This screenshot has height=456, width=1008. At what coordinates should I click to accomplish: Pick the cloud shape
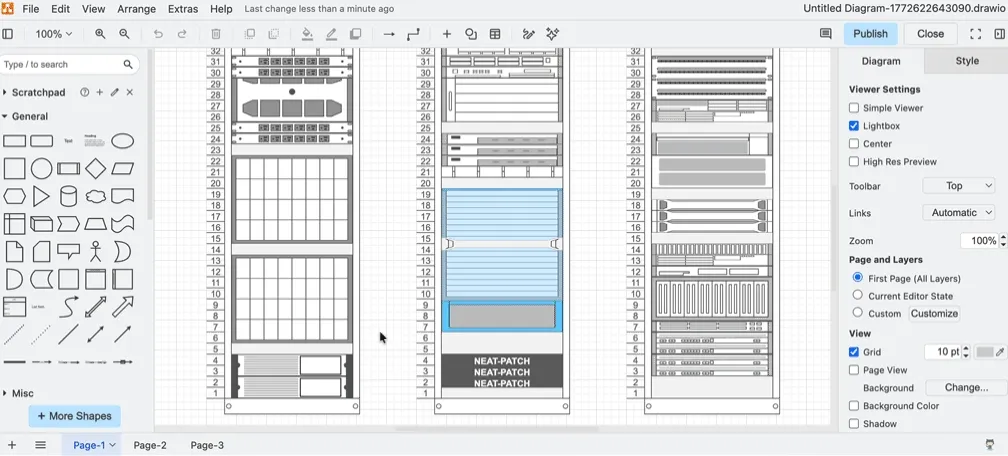coord(96,196)
